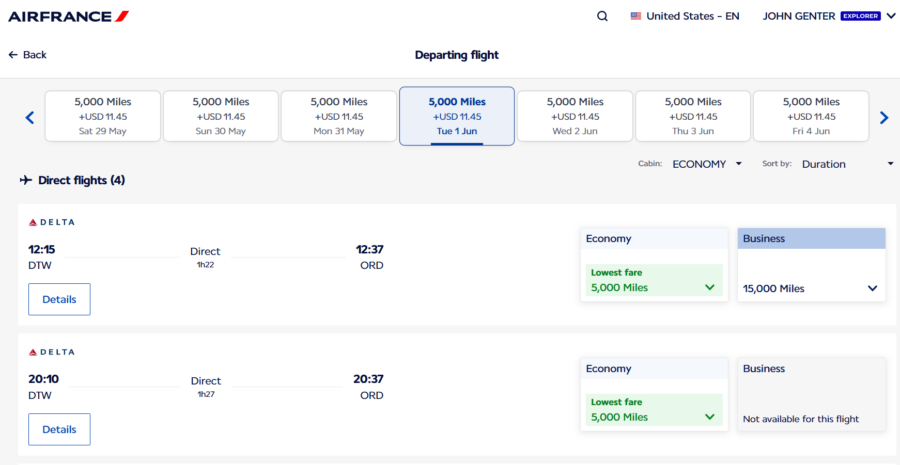
Task: Click the 20:10 departure time
Action: tap(44, 379)
